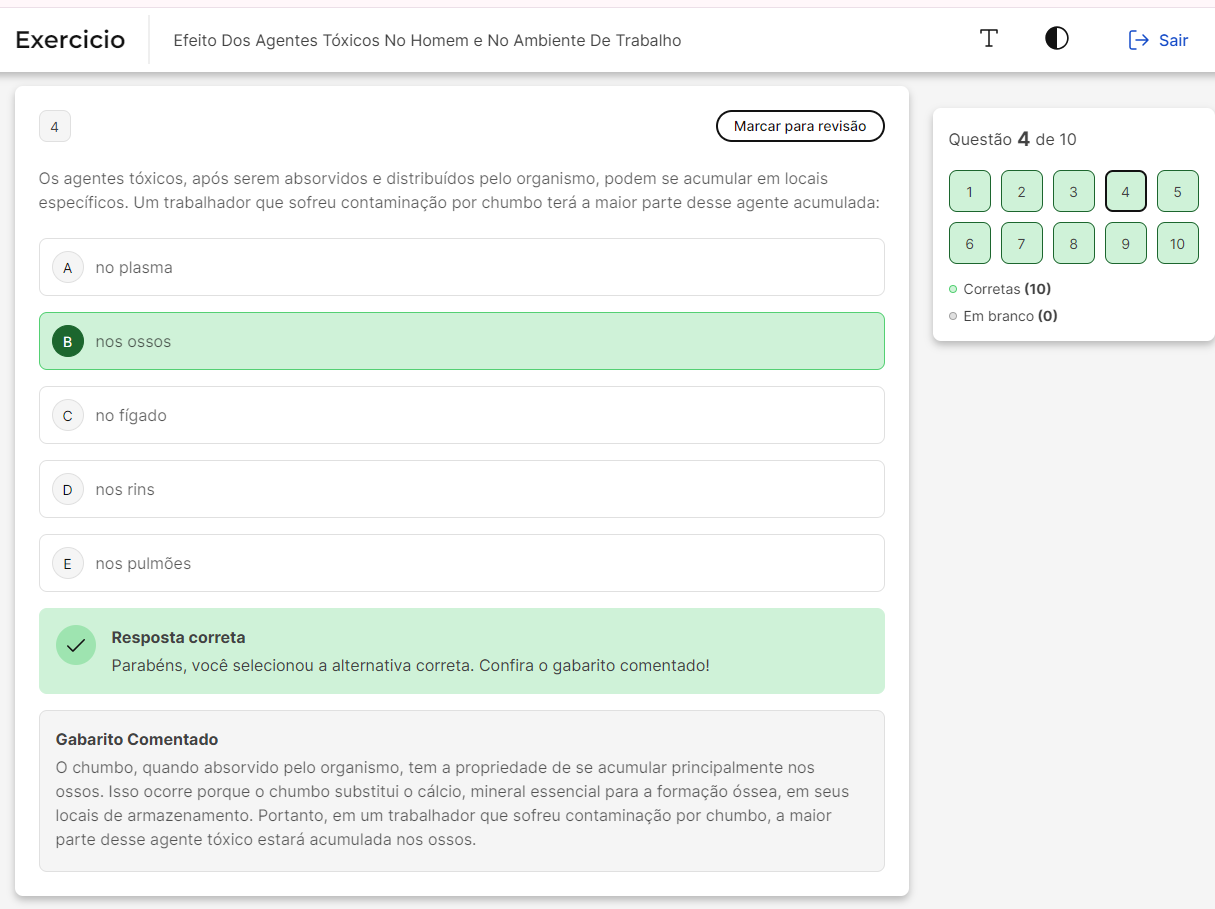Go to question 7 tile
Screen dimensions: 1215x909
(x=1022, y=244)
